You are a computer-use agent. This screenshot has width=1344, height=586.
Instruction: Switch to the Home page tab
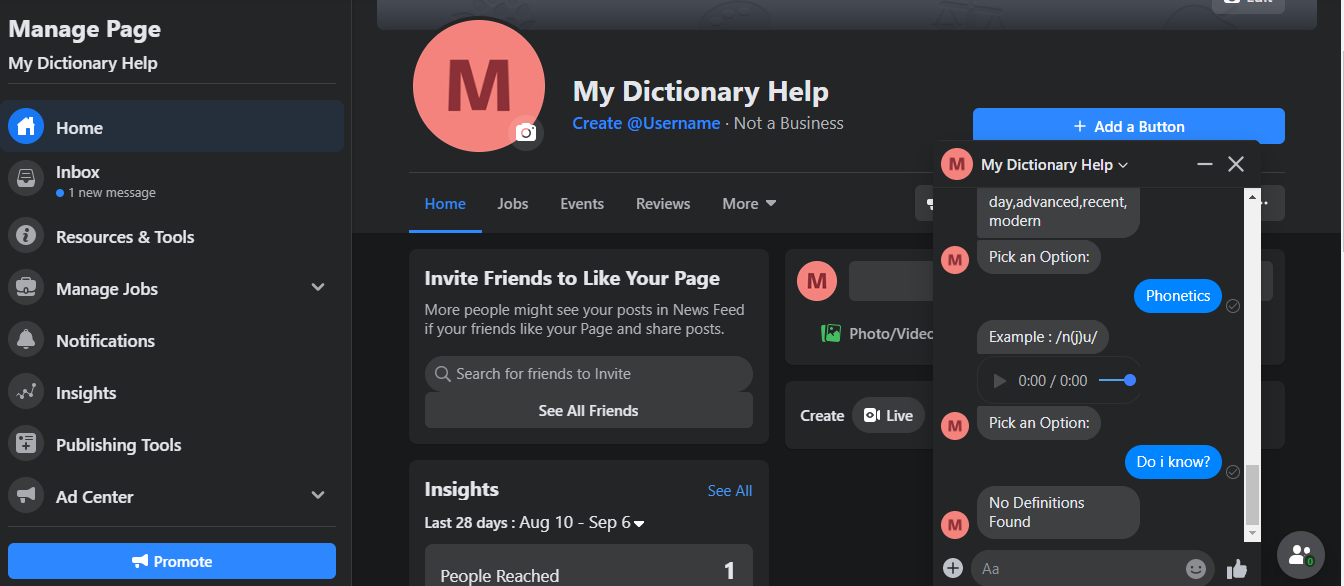tap(445, 203)
